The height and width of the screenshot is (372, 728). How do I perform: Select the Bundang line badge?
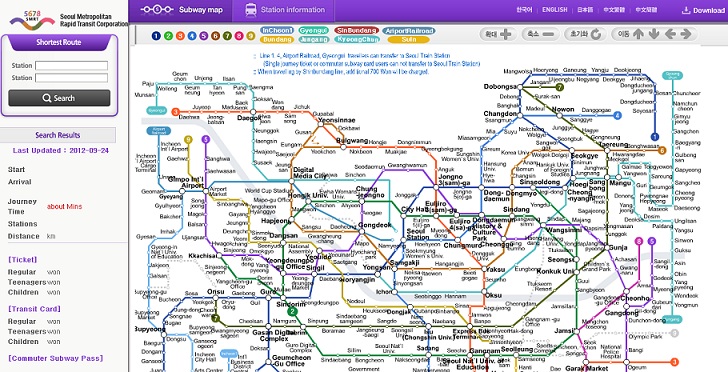(x=277, y=39)
